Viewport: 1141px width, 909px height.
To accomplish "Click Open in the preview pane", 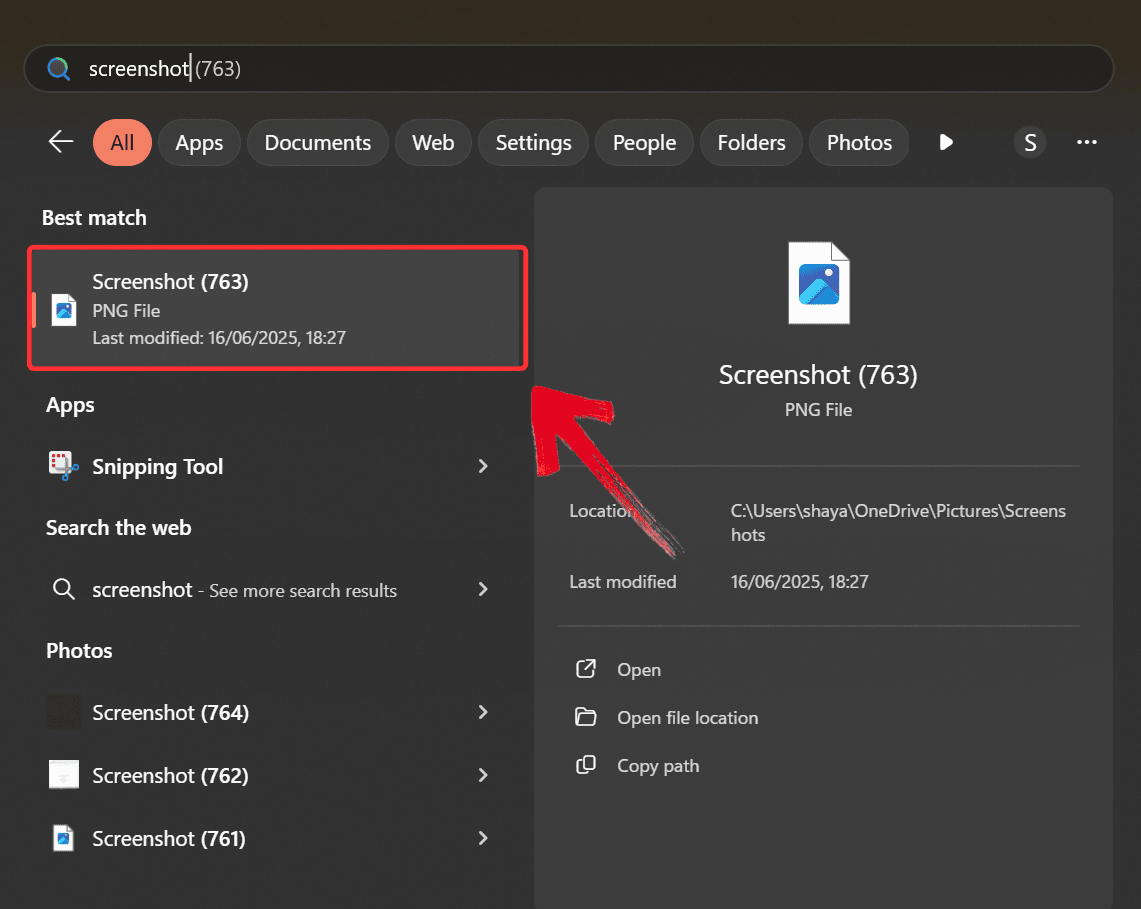I will [638, 670].
